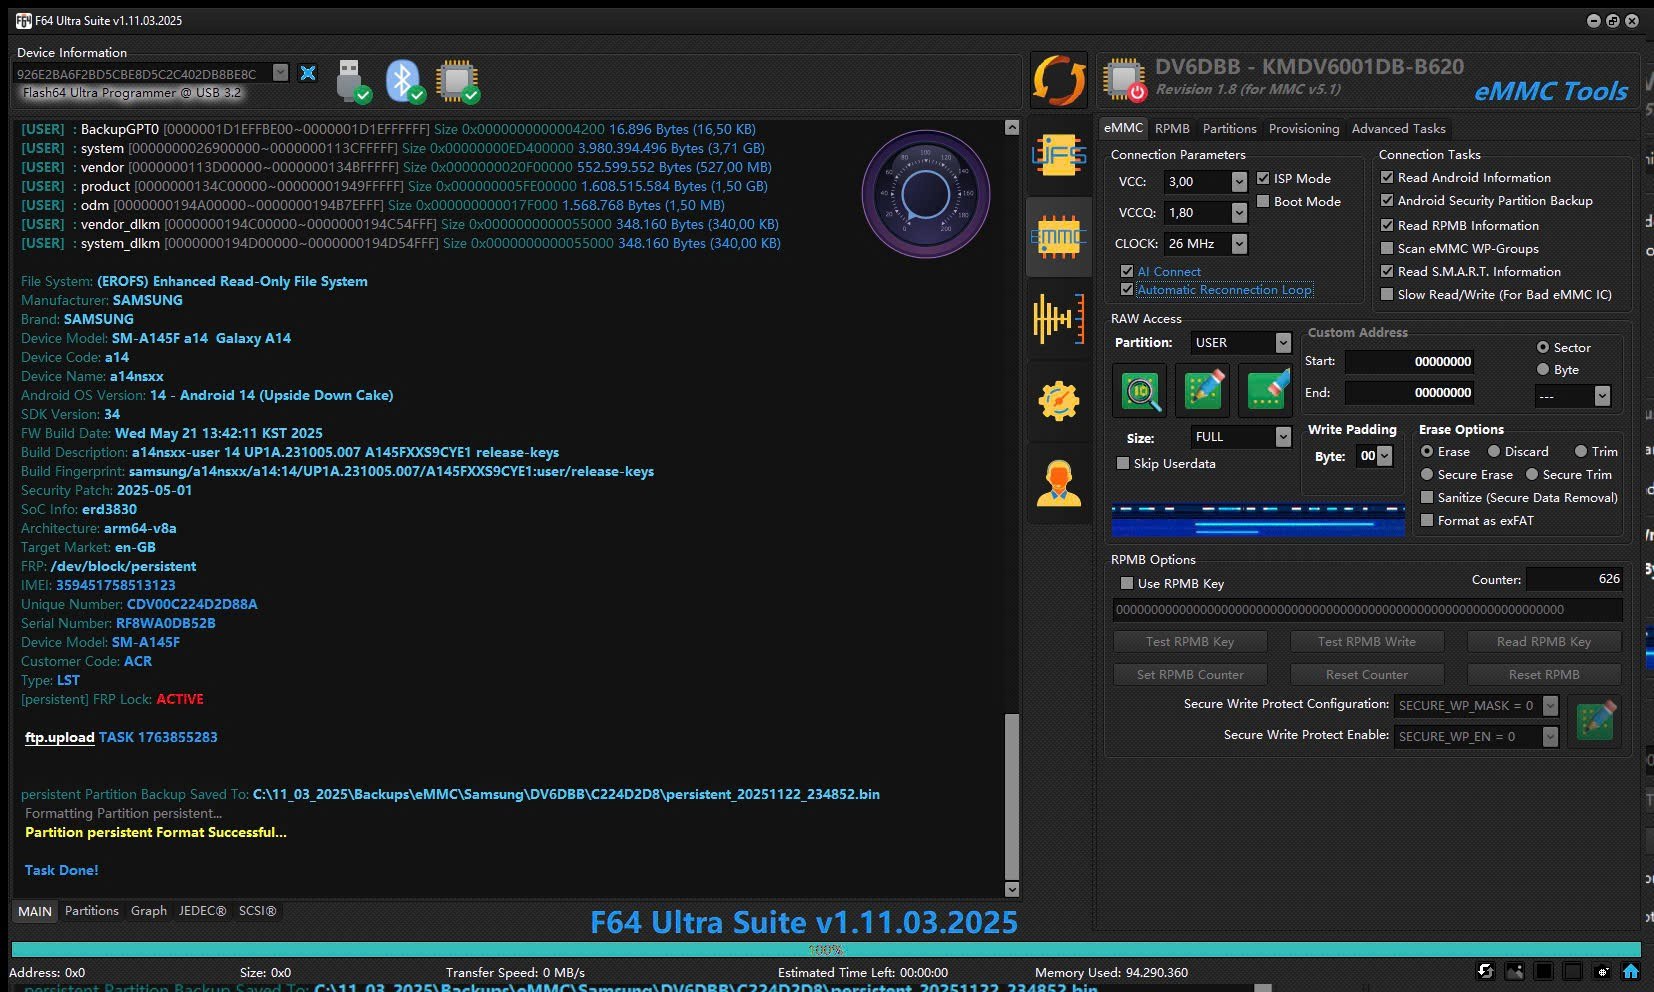Open the CLOCK frequency dropdown

coord(1239,243)
